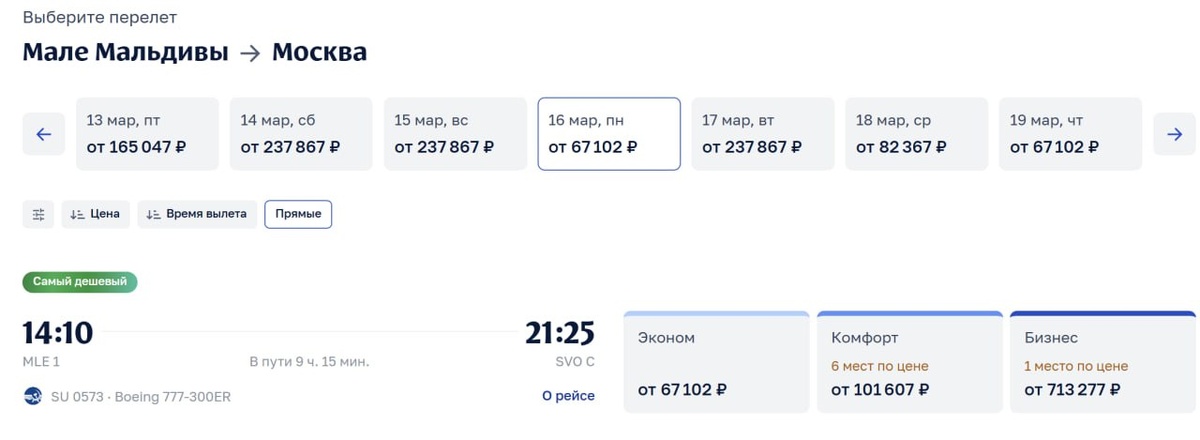Open the О рейсе flight details link

(x=568, y=396)
